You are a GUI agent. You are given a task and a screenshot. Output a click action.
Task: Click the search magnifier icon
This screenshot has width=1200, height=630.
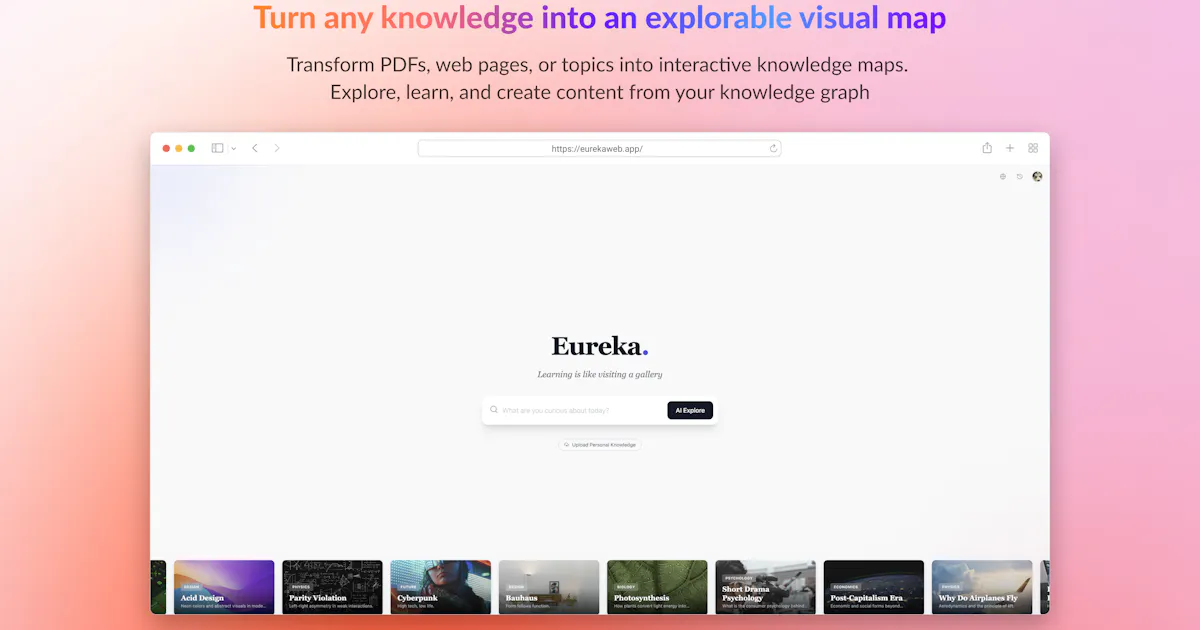tap(494, 410)
